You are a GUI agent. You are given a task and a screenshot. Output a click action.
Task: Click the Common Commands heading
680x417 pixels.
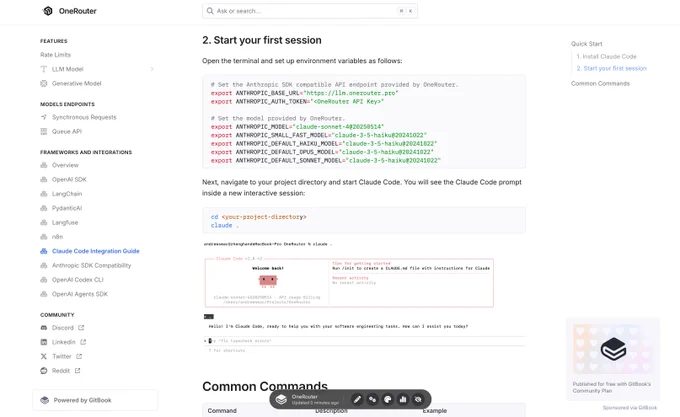click(265, 386)
